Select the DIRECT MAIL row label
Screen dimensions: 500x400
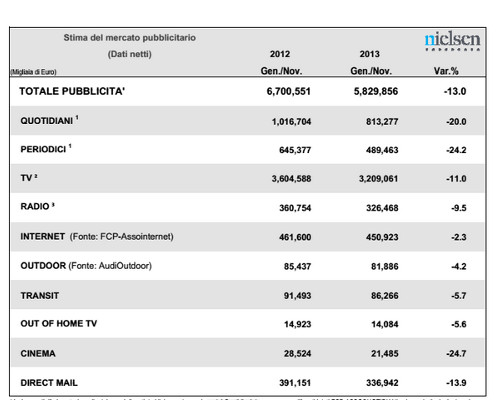pyautogui.click(x=49, y=383)
